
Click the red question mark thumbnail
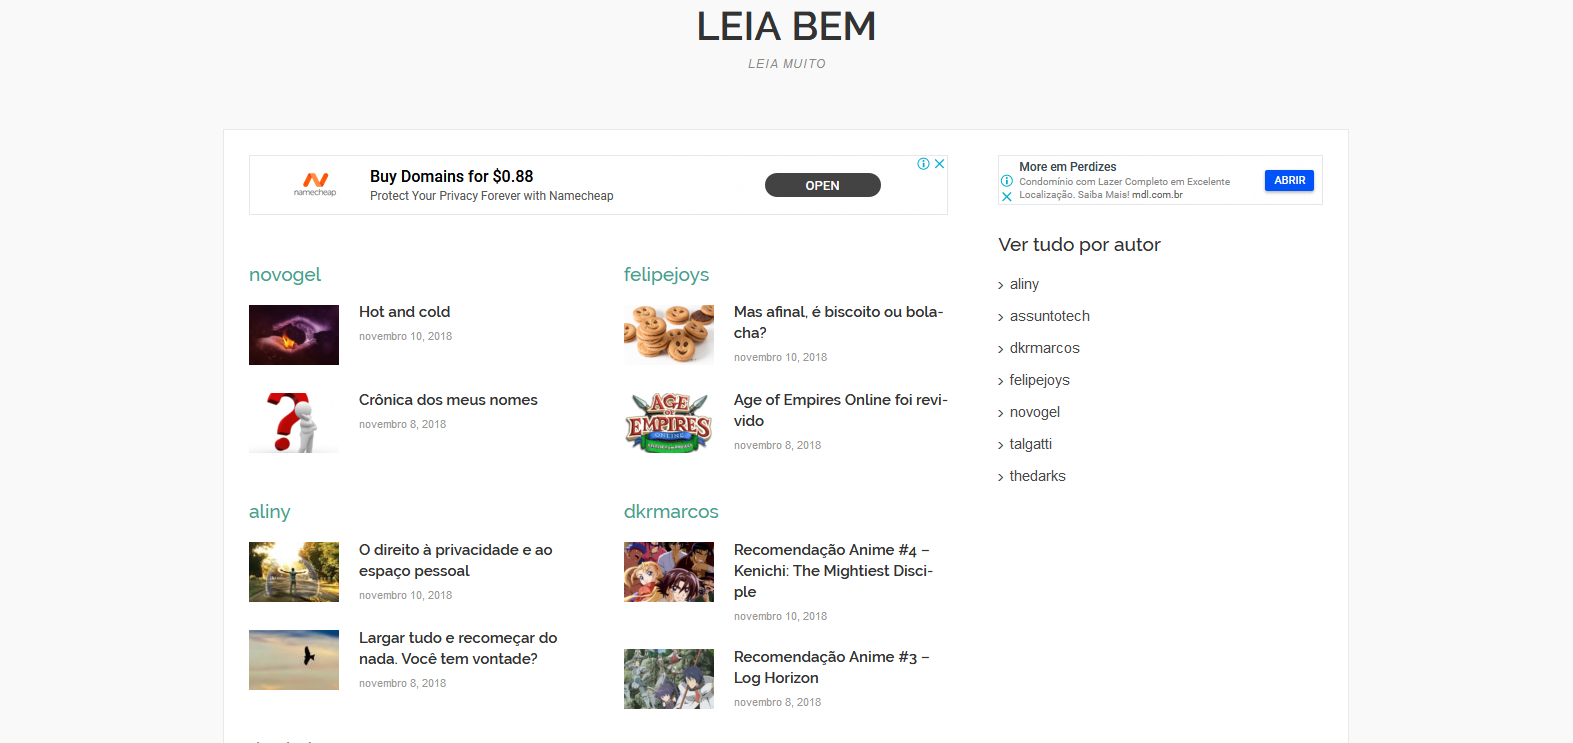pyautogui.click(x=293, y=422)
